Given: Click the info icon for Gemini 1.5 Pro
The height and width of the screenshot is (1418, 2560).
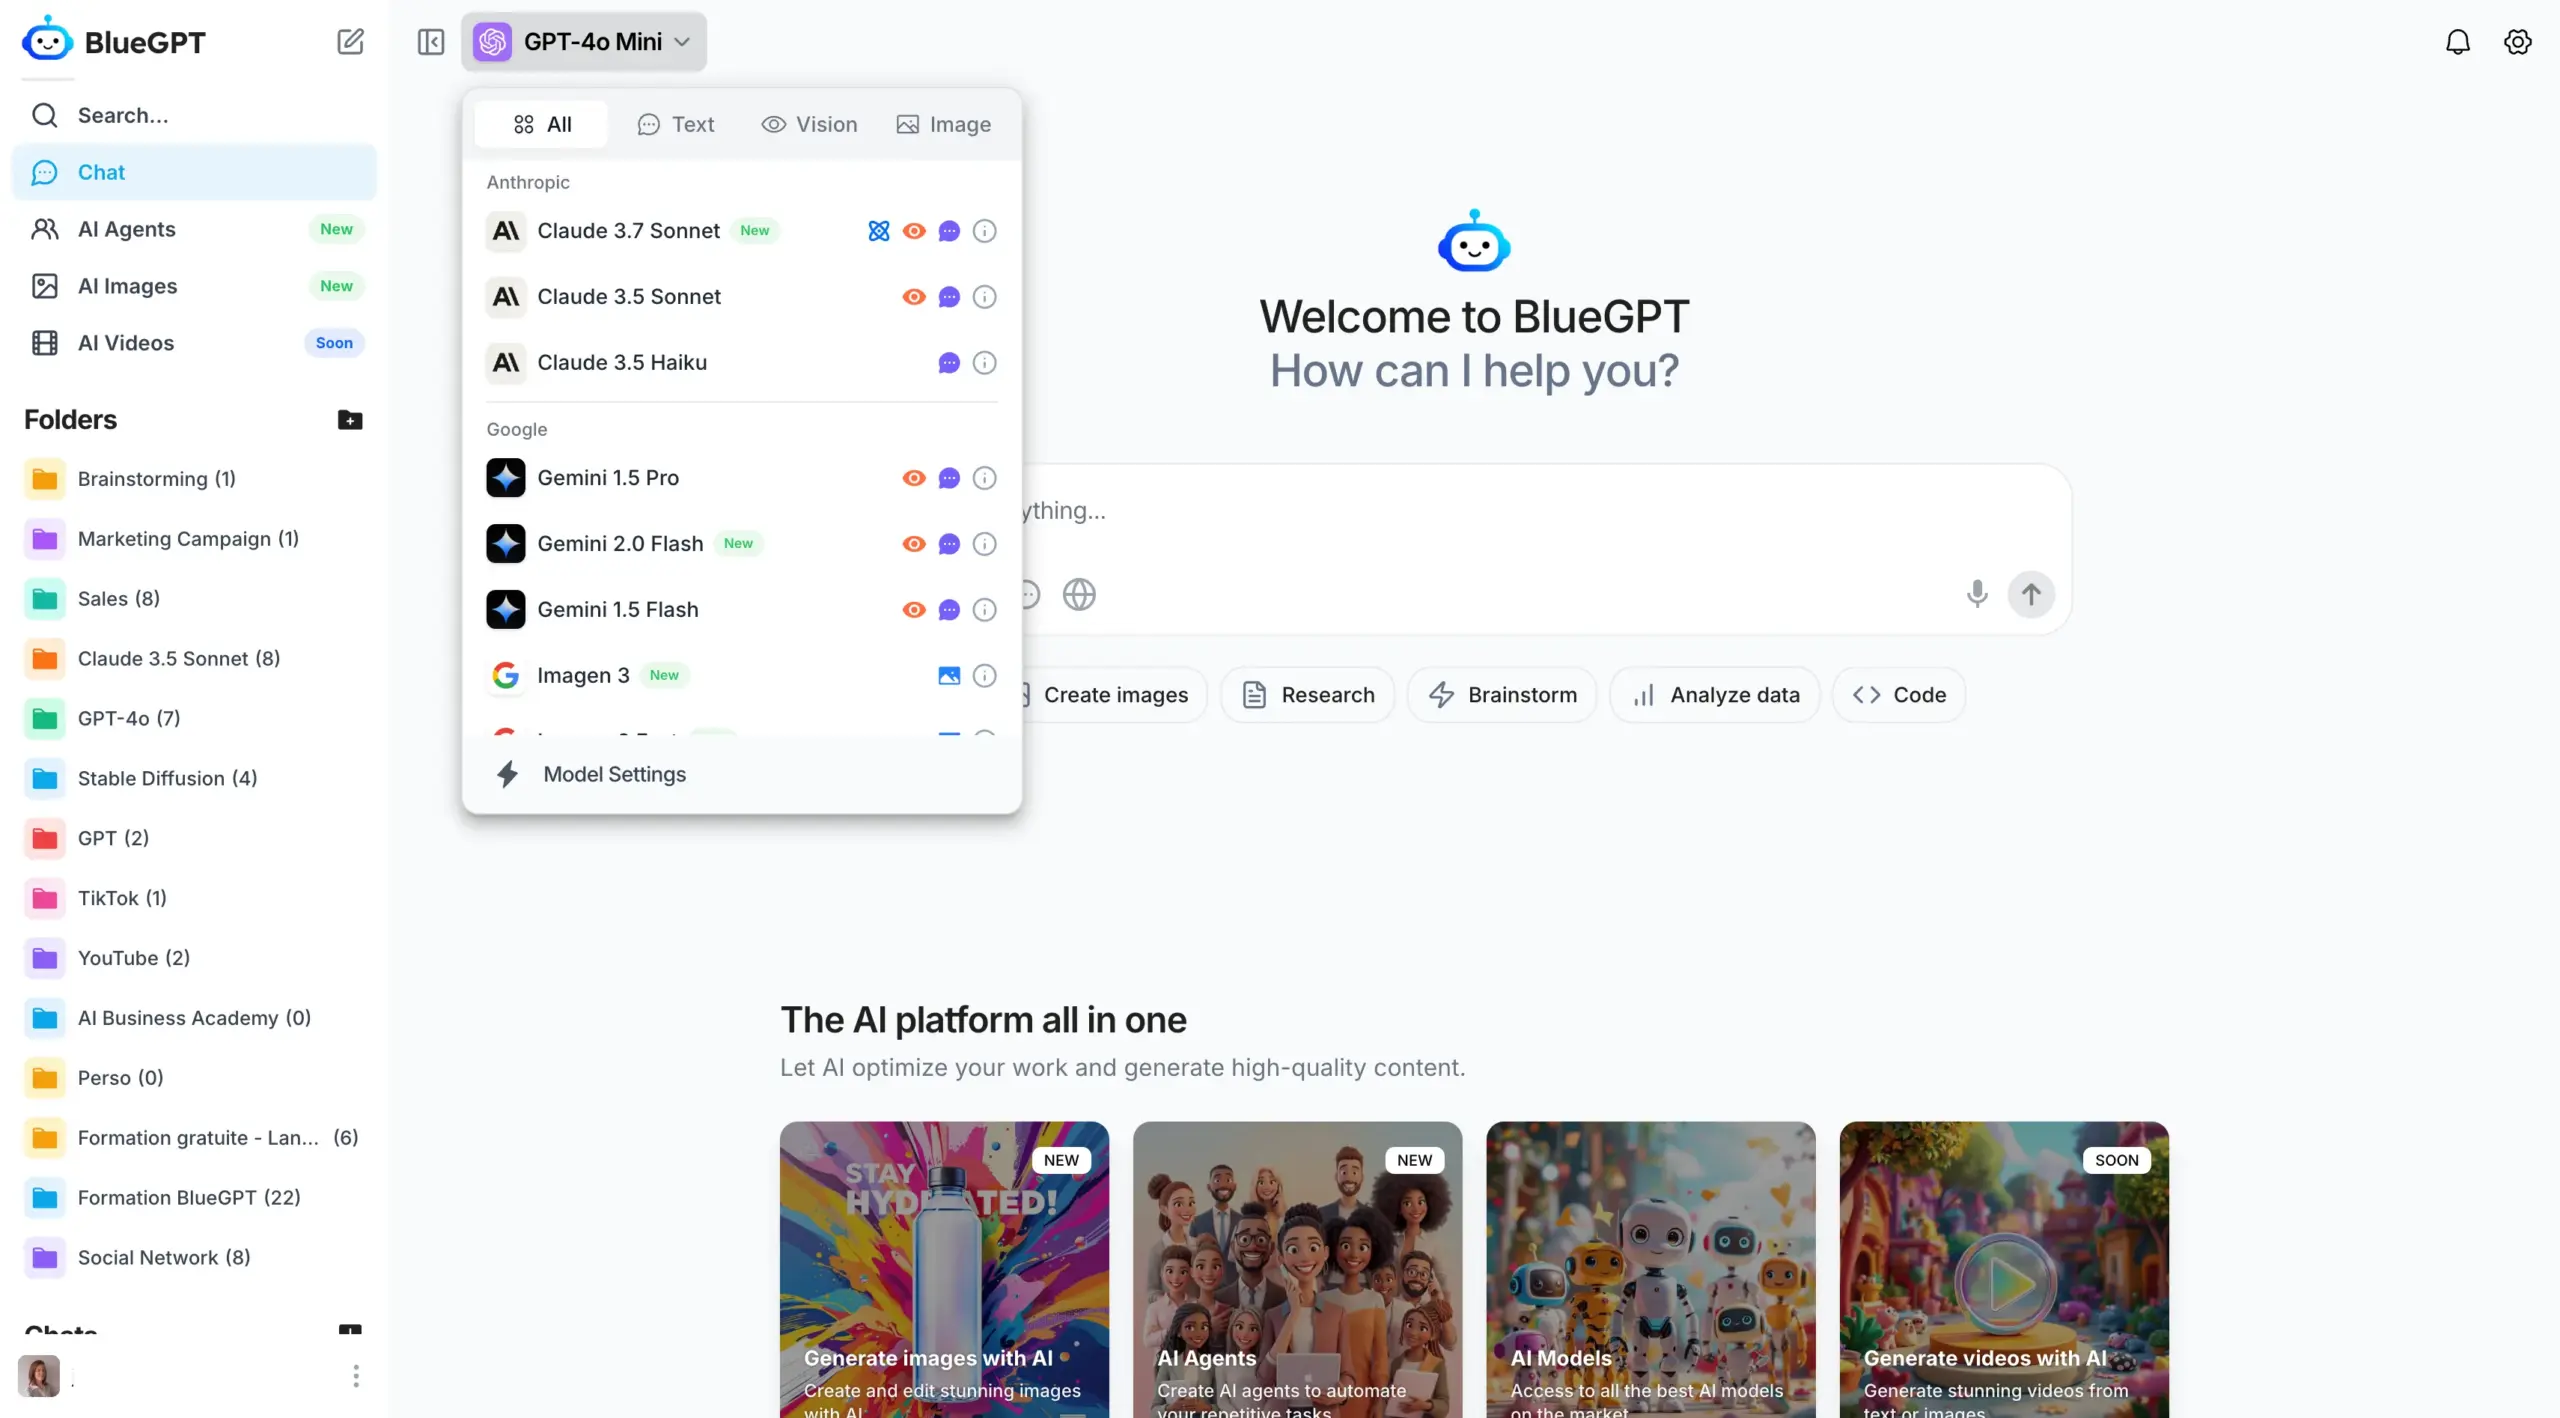Looking at the screenshot, I should (x=985, y=478).
